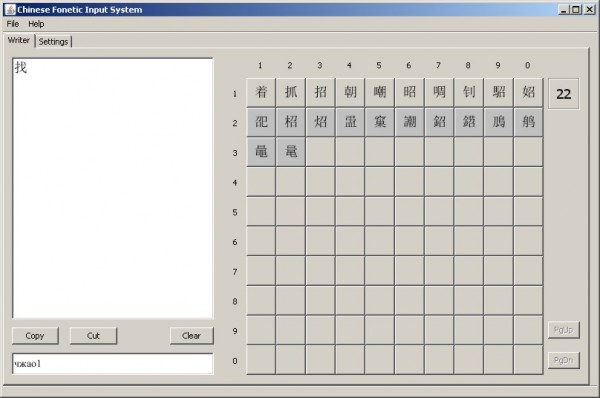Click the Cut button
This screenshot has height=398, width=600.
click(x=93, y=336)
